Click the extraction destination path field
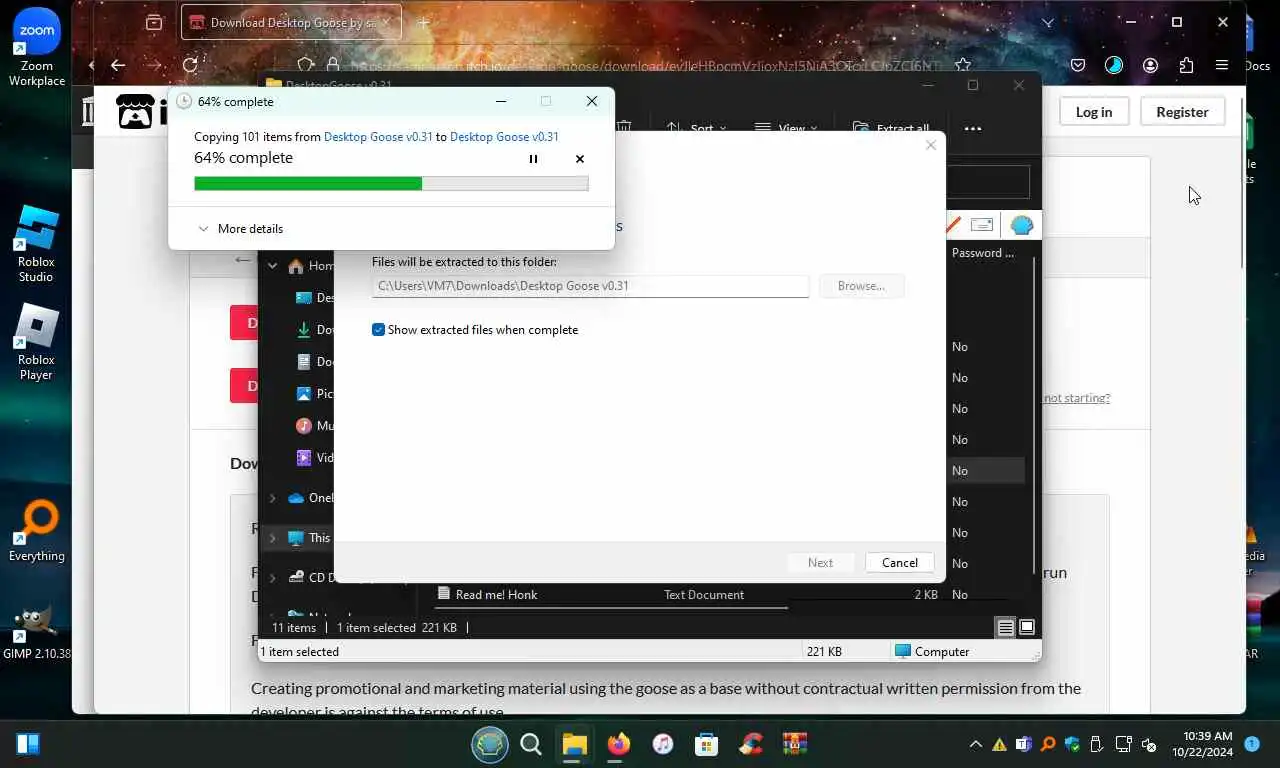The width and height of the screenshot is (1280, 768). click(x=590, y=286)
